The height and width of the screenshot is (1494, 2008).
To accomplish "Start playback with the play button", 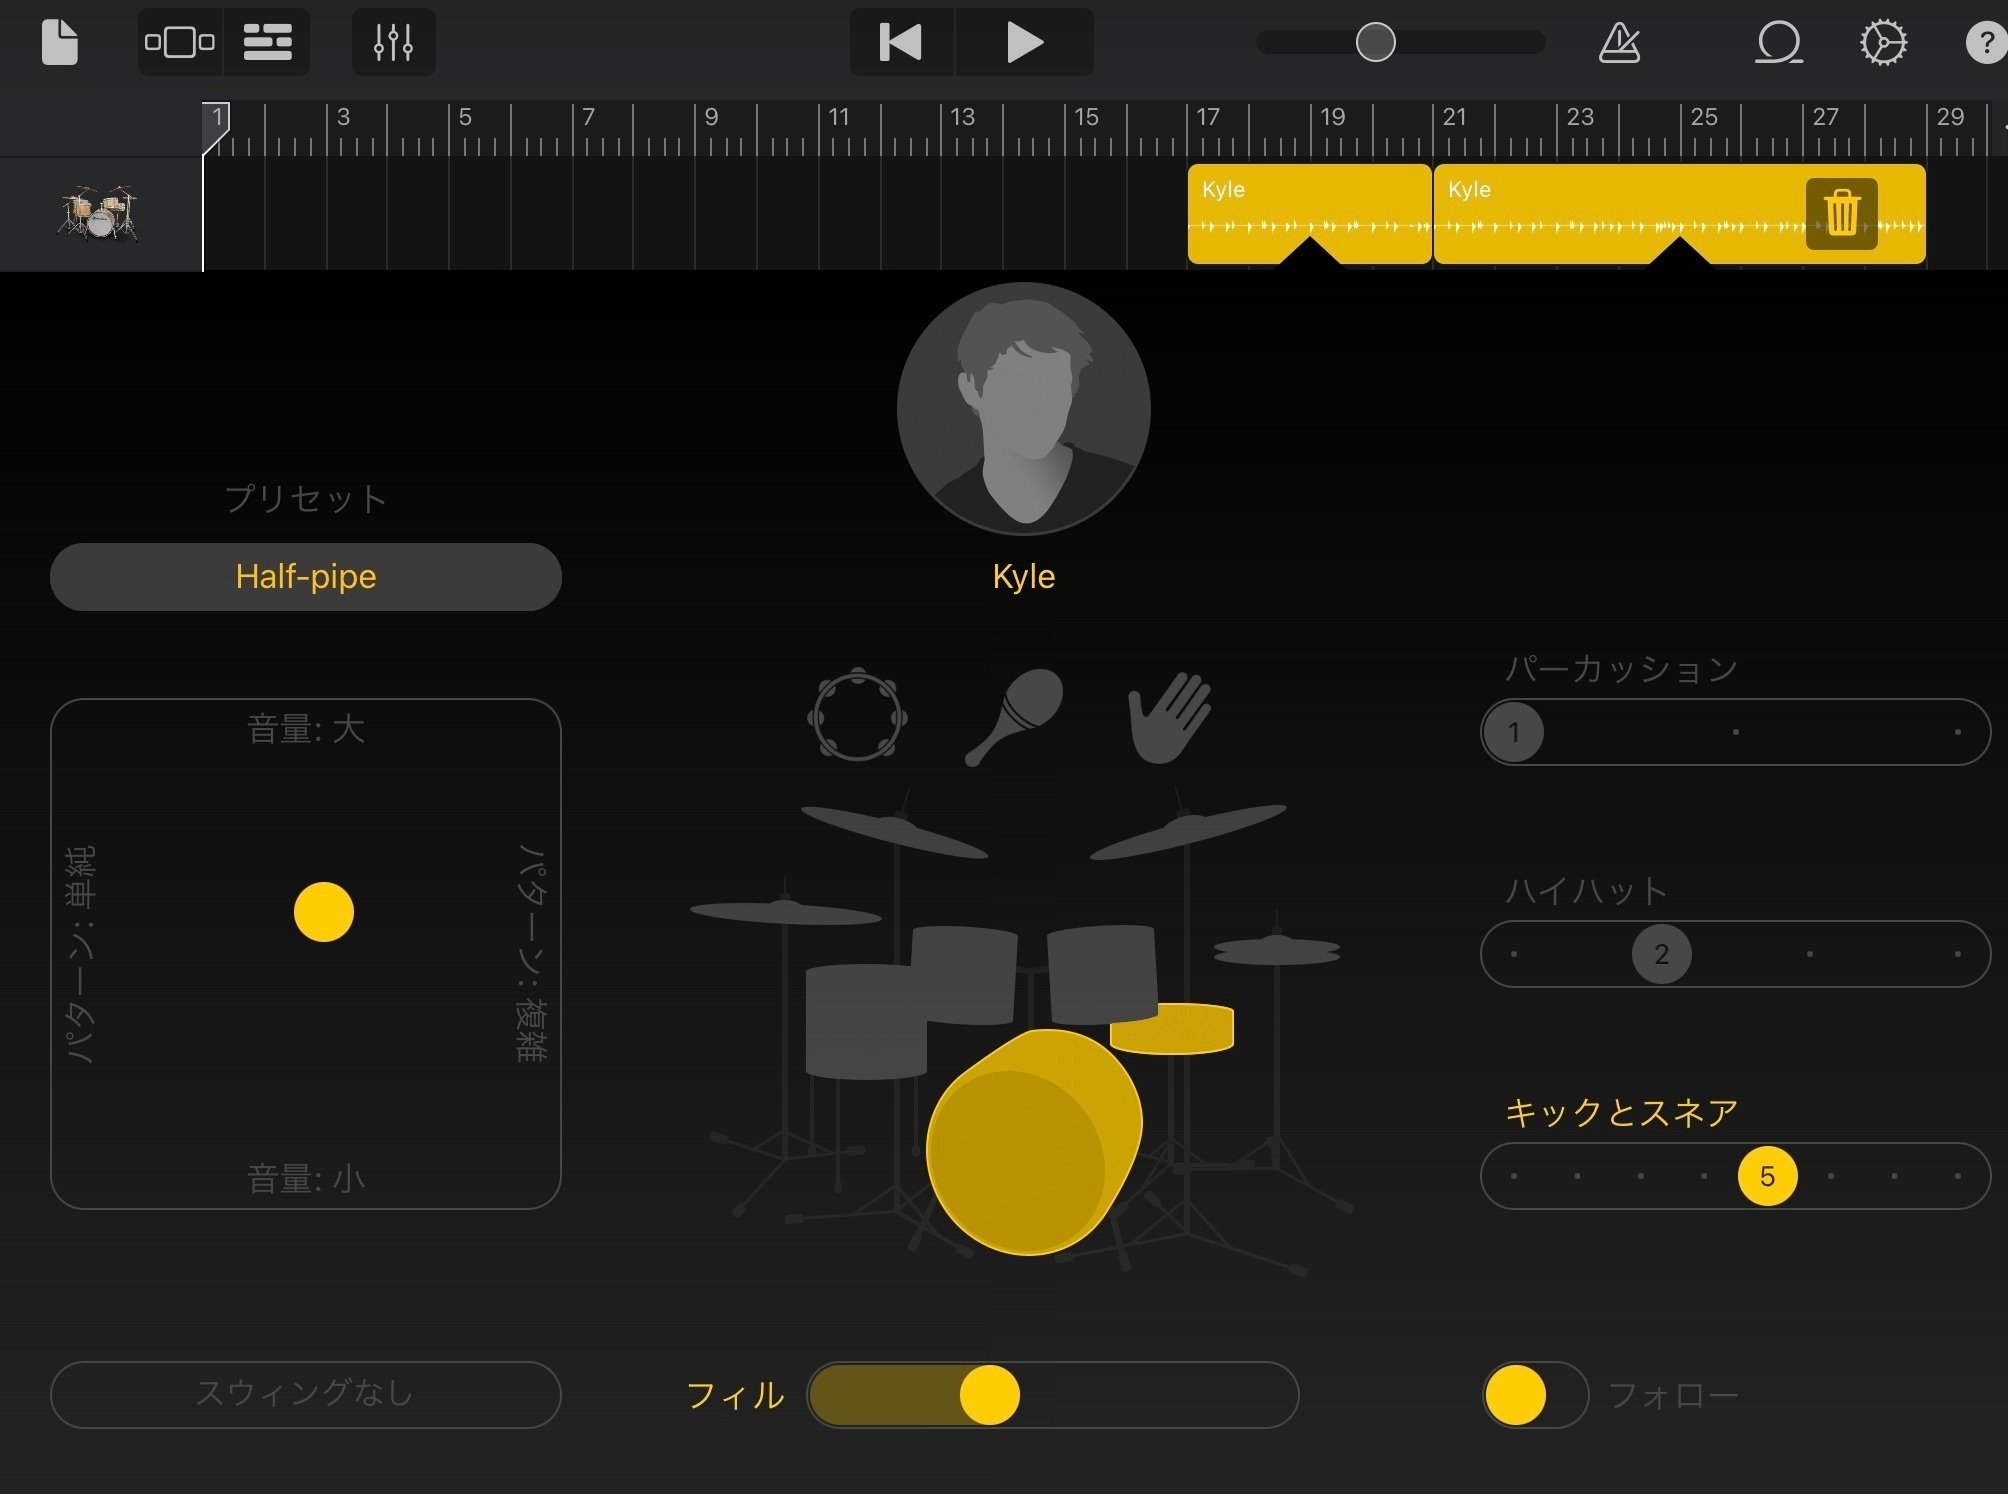I will pos(1024,42).
